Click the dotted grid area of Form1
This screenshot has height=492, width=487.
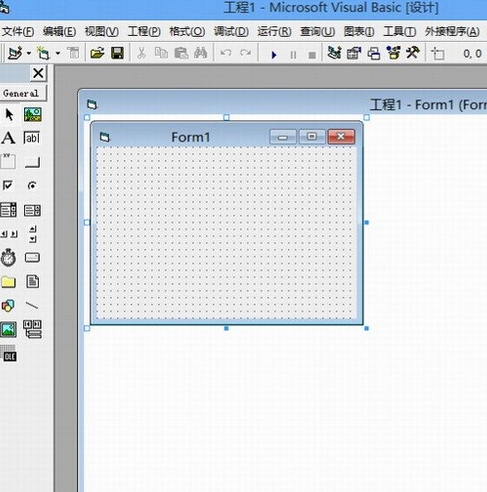click(226, 233)
